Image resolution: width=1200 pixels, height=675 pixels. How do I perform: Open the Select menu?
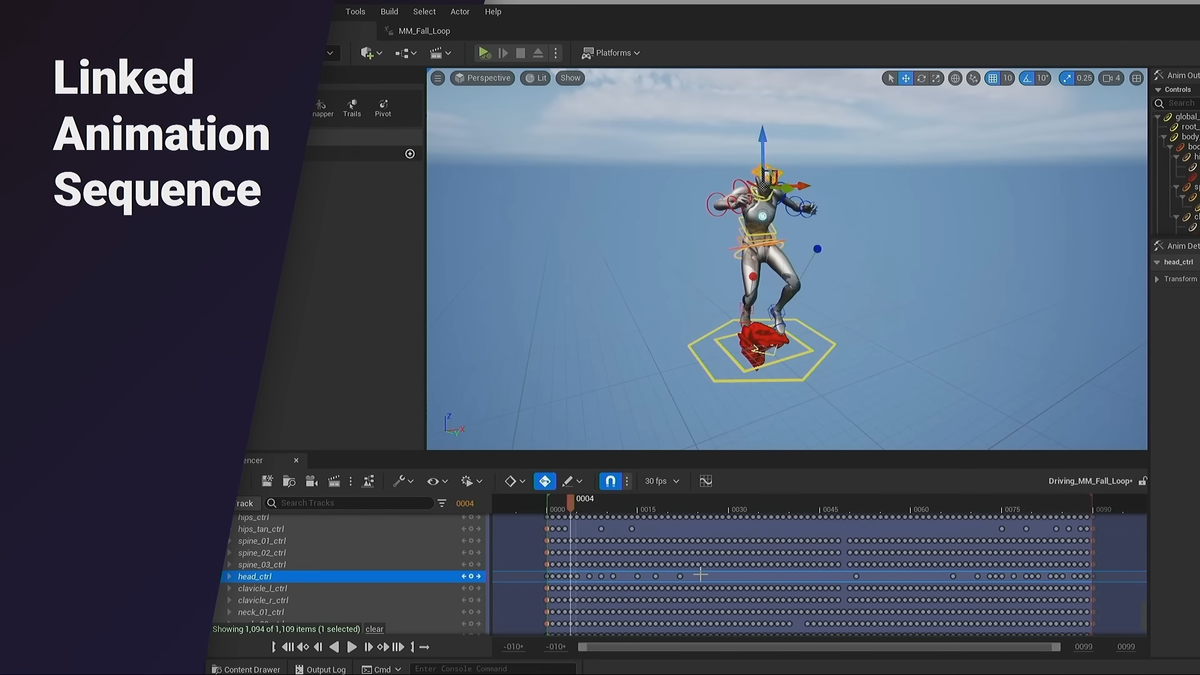pyautogui.click(x=424, y=11)
